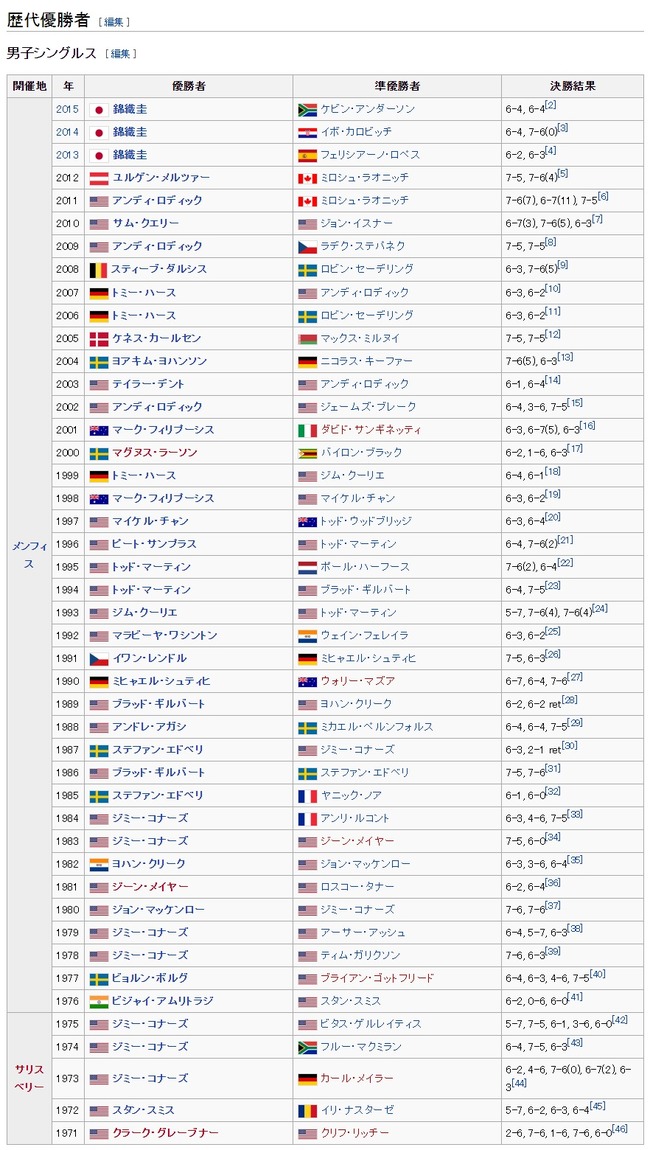
Task: Click the Japan flag in the 2015 row
Action: click(x=98, y=109)
